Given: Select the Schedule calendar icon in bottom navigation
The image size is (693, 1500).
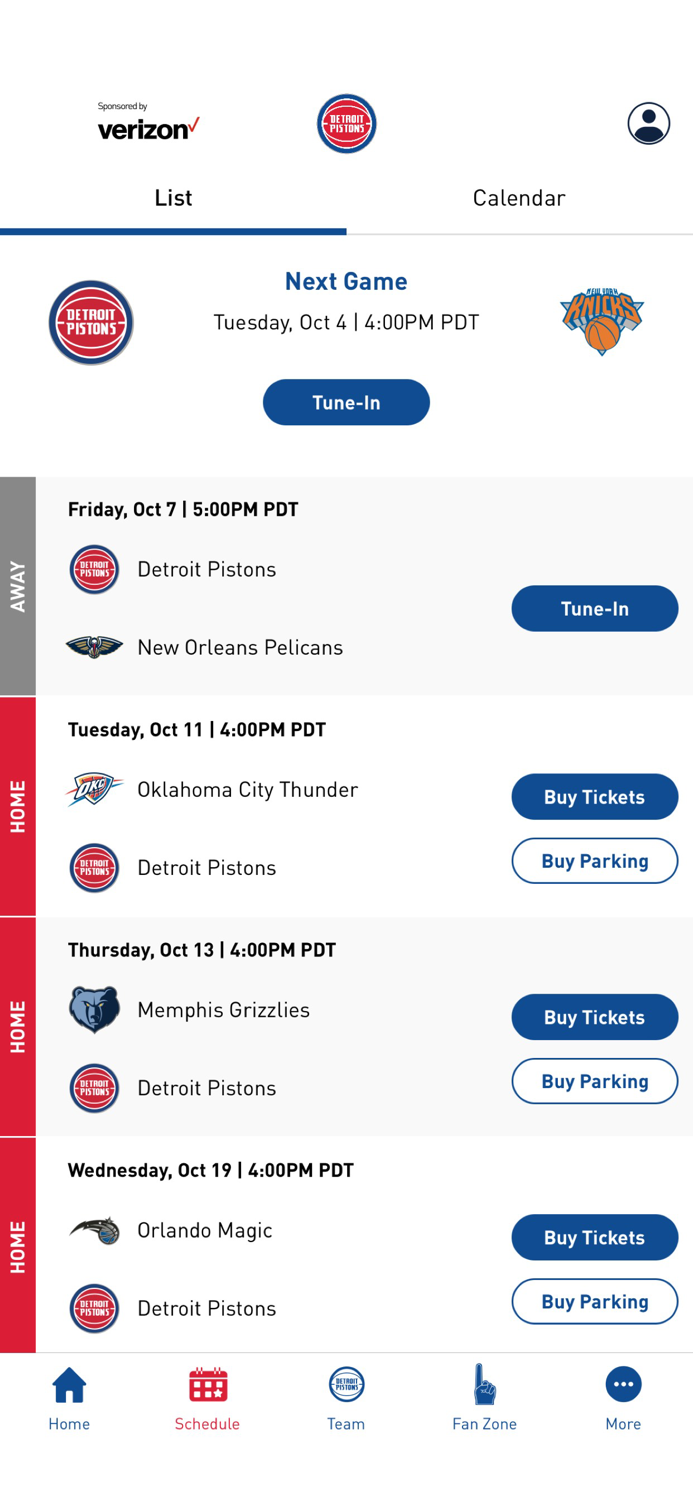Looking at the screenshot, I should [x=207, y=1386].
